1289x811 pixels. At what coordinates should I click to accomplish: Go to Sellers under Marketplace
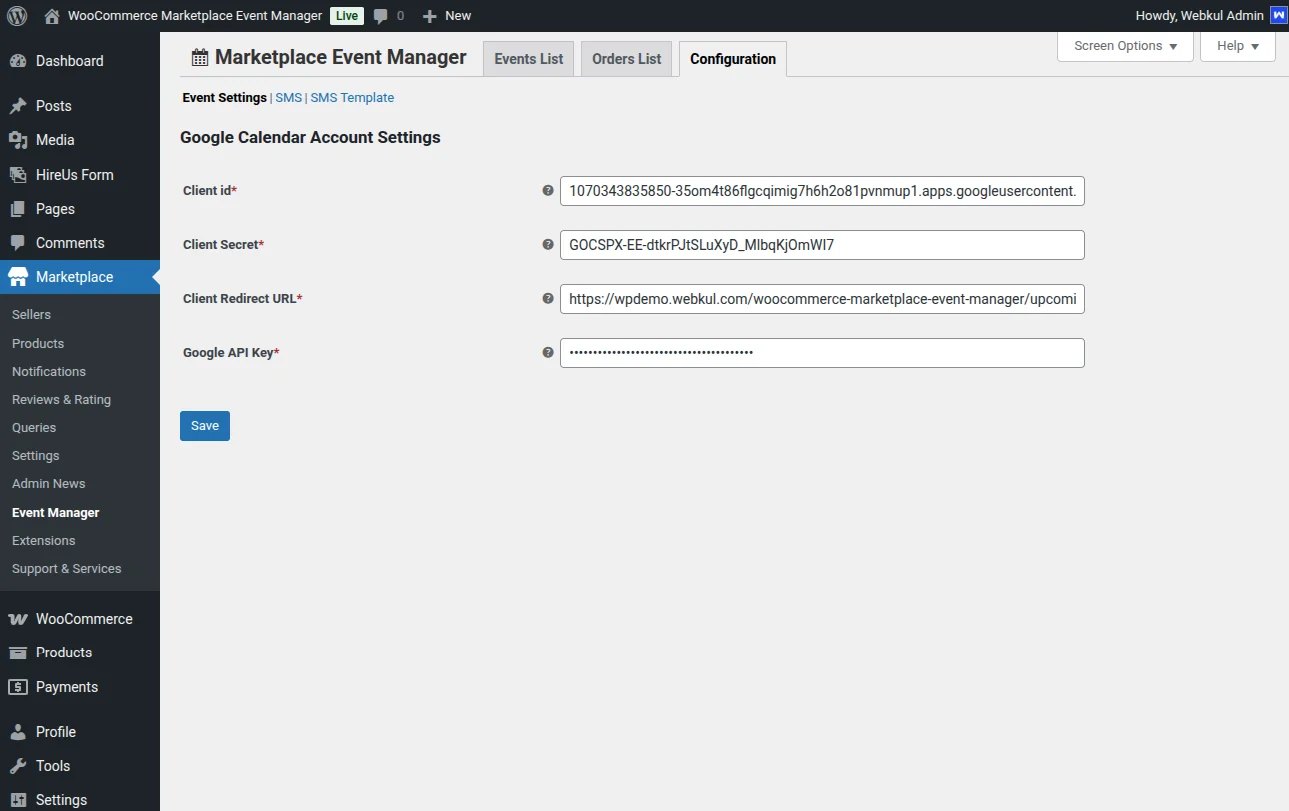pyautogui.click(x=31, y=314)
